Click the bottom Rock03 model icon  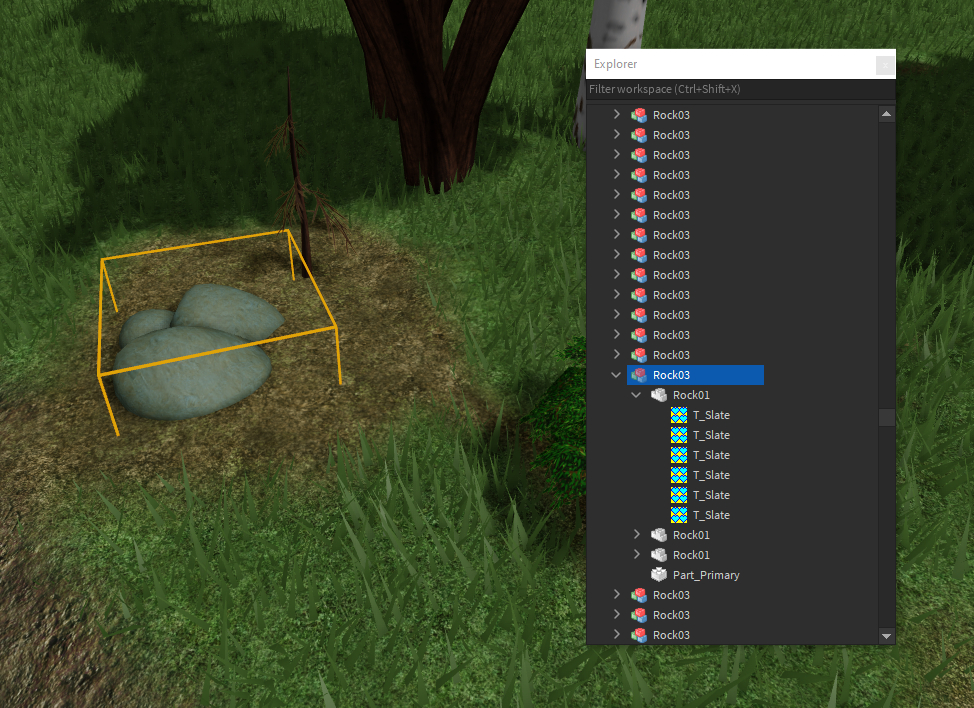click(639, 635)
